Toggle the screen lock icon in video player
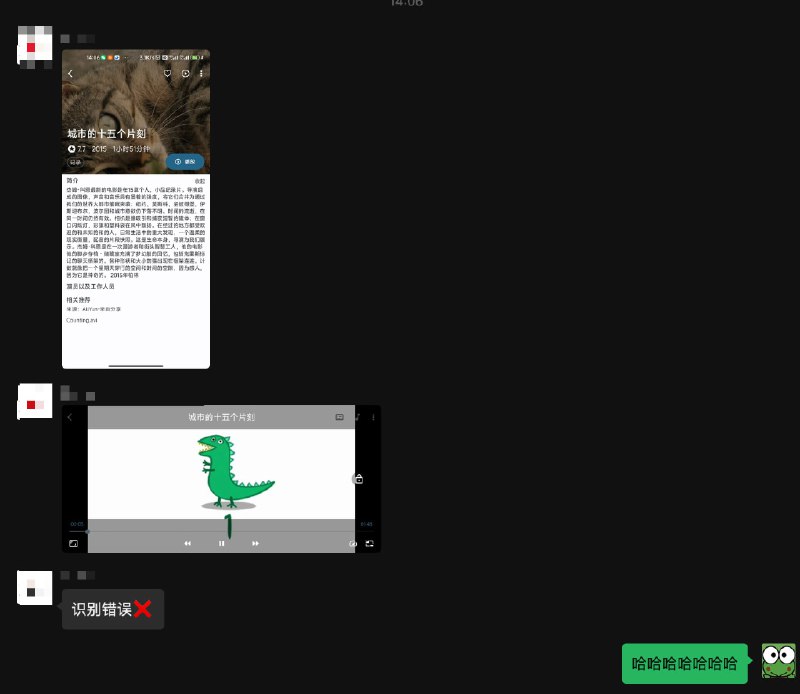 point(358,479)
